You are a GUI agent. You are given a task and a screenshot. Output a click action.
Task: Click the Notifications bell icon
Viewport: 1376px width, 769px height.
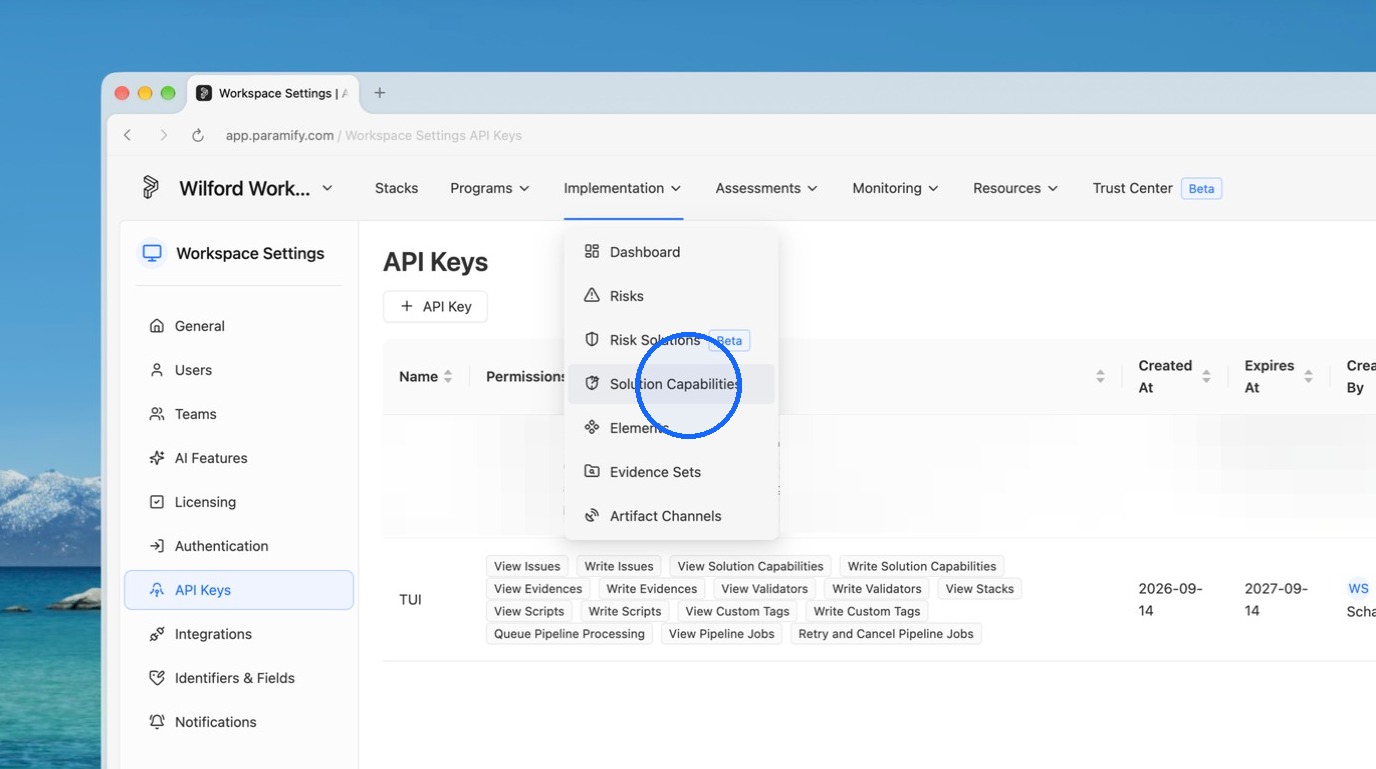[157, 722]
